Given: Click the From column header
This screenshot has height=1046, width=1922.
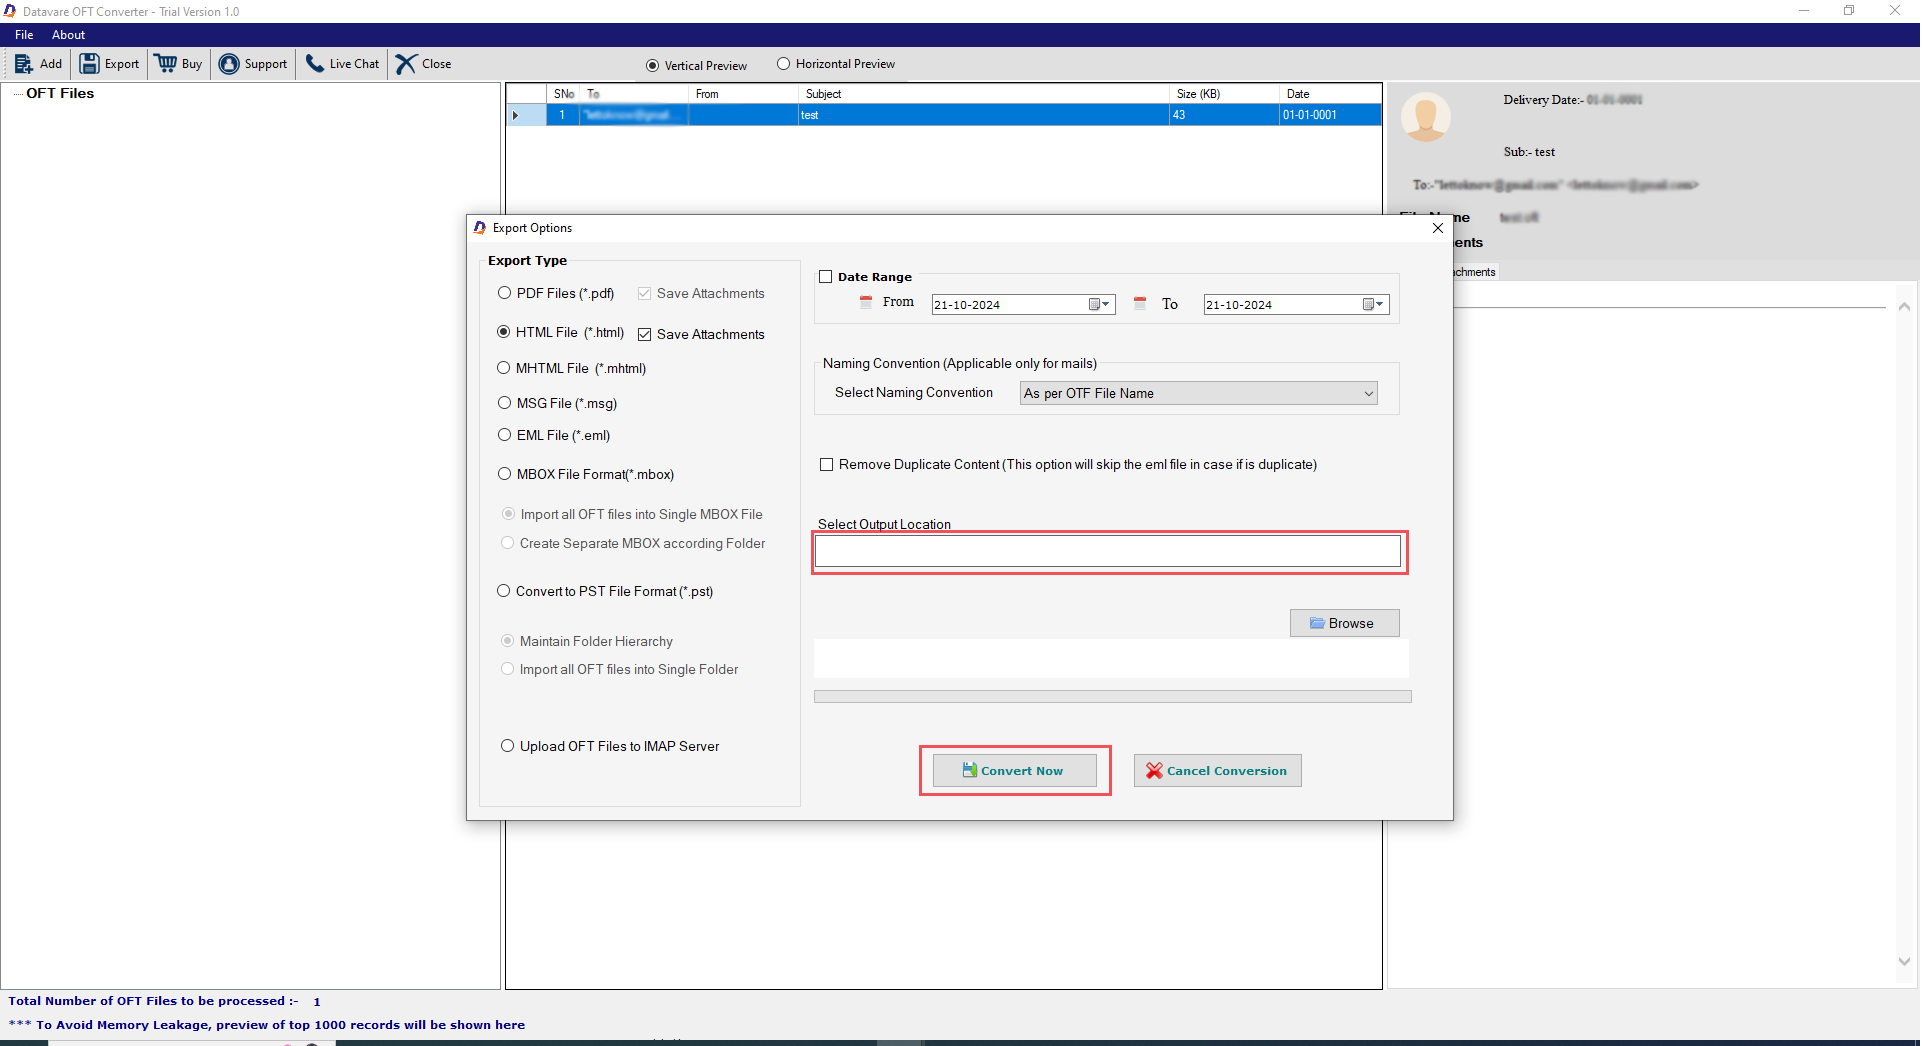Looking at the screenshot, I should click(744, 94).
